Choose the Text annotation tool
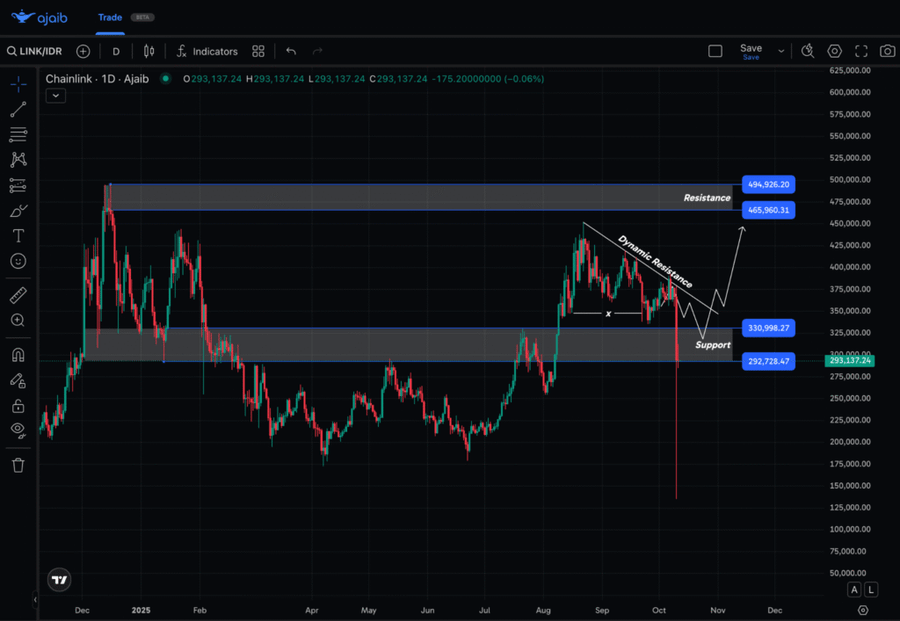The height and width of the screenshot is (621, 900). pos(18,236)
